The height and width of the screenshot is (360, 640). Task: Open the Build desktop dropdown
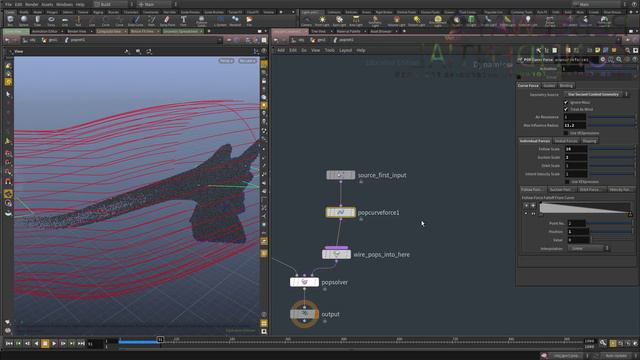pyautogui.click(x=113, y=4)
